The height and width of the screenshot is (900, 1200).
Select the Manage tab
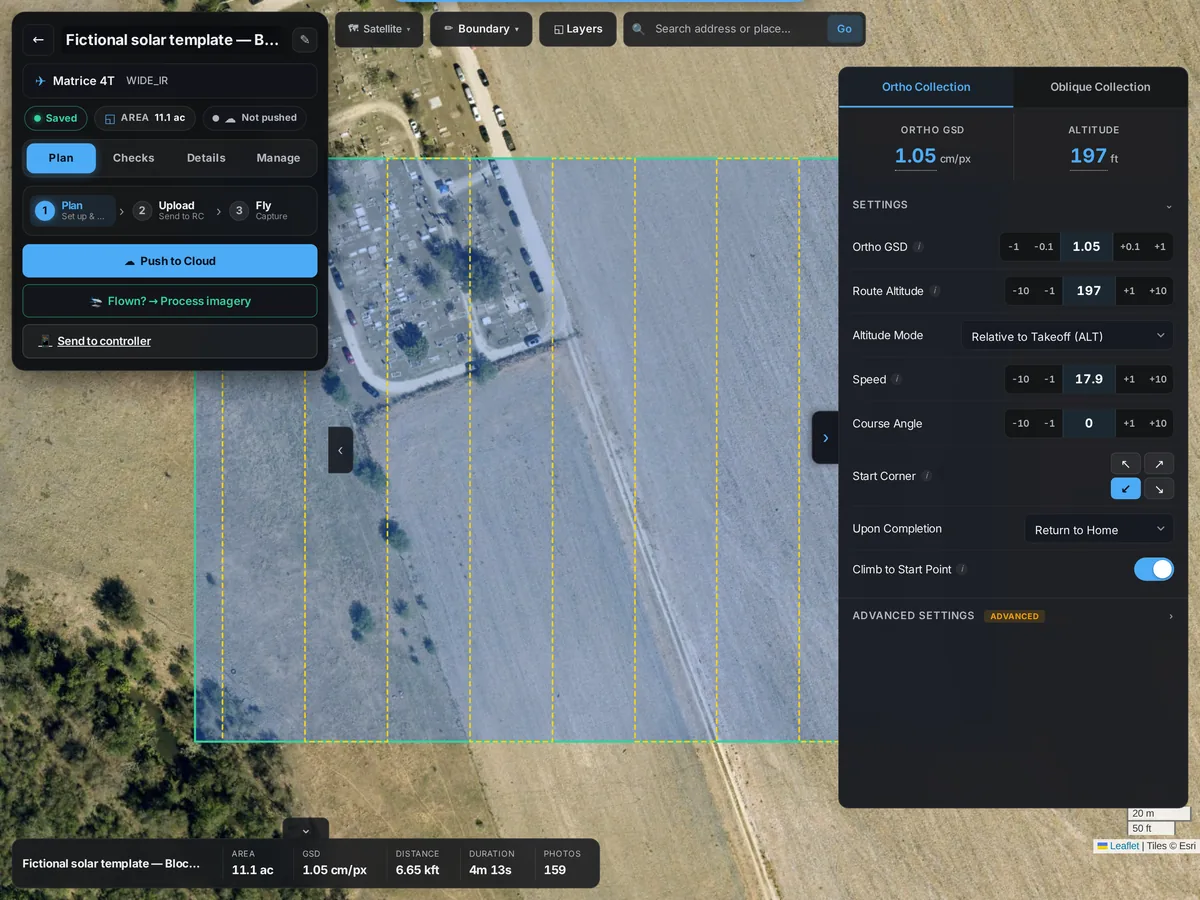click(278, 158)
